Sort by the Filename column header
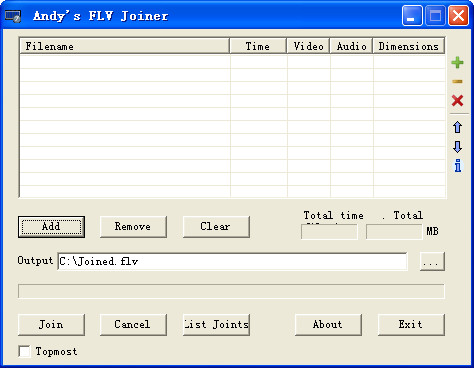 [125, 46]
